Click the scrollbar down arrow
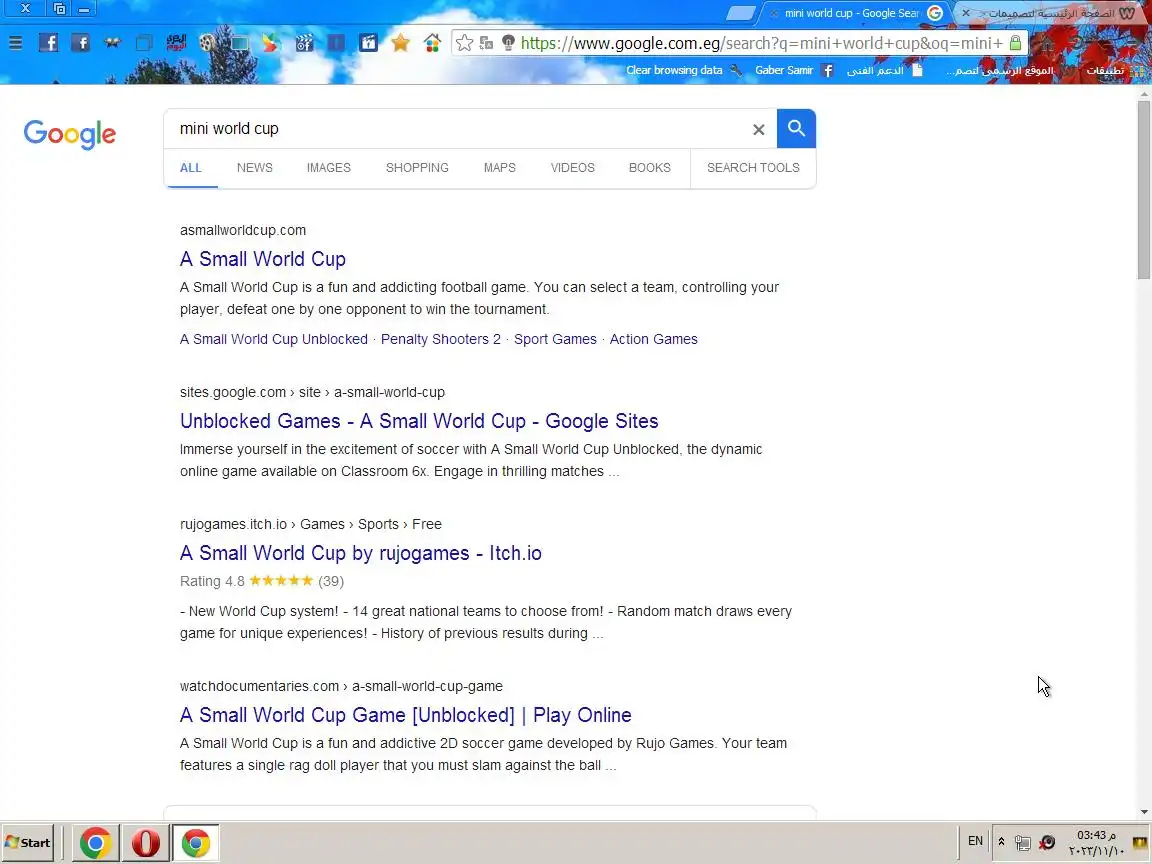Viewport: 1152px width, 864px height. click(x=1144, y=812)
